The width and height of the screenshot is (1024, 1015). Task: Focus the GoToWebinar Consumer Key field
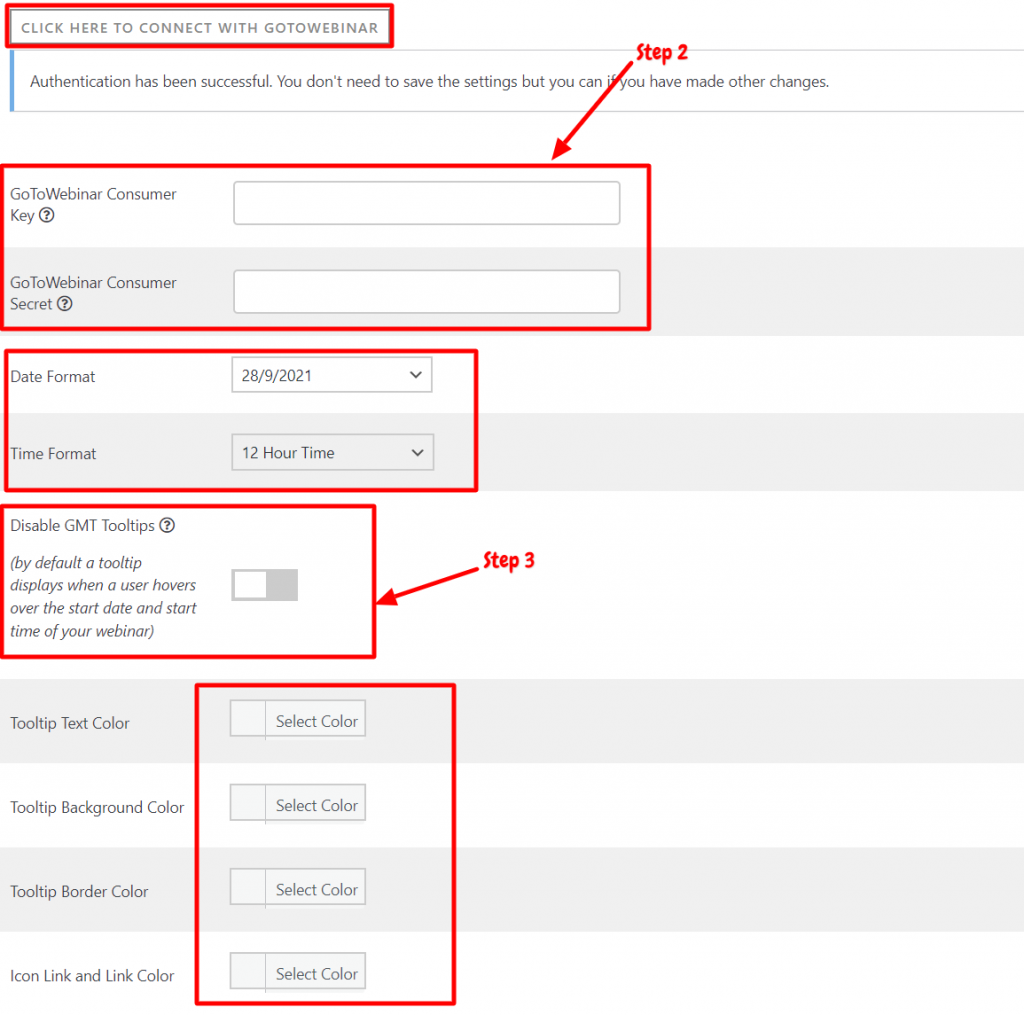pos(426,203)
